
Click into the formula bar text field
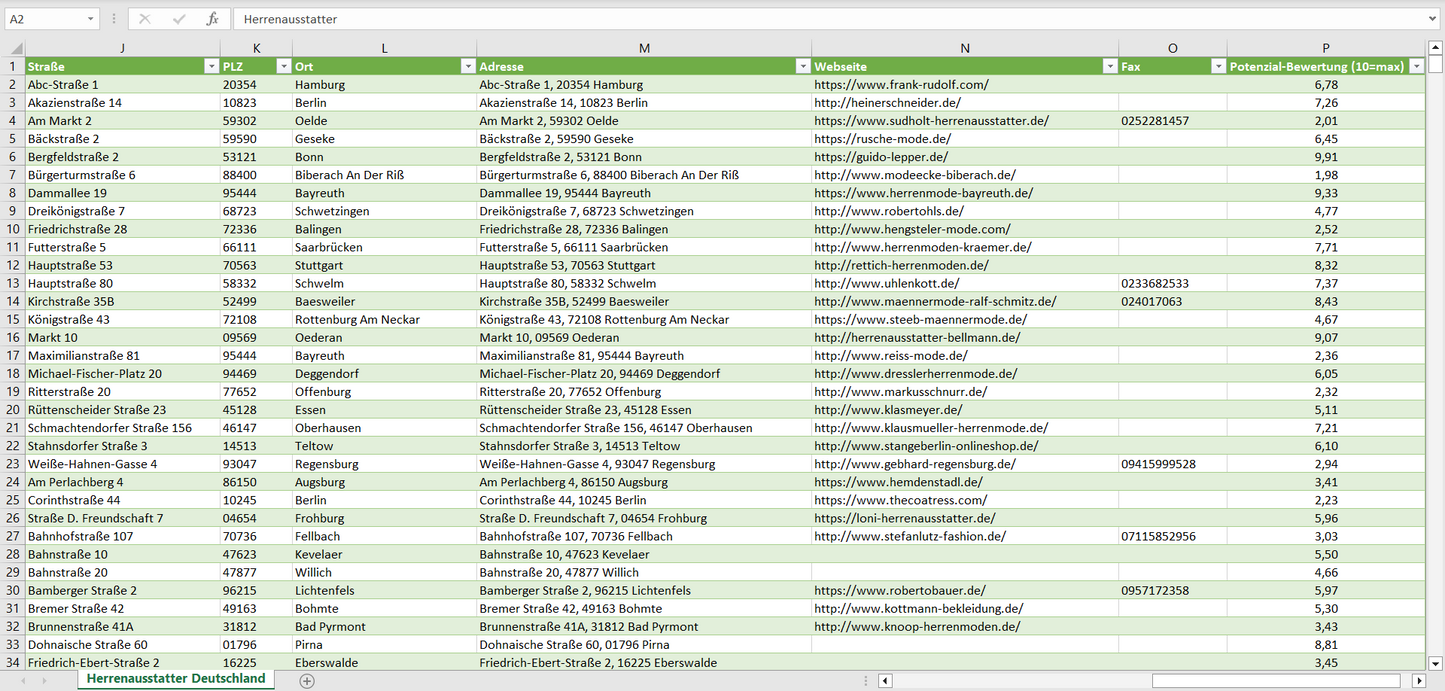click(800, 19)
